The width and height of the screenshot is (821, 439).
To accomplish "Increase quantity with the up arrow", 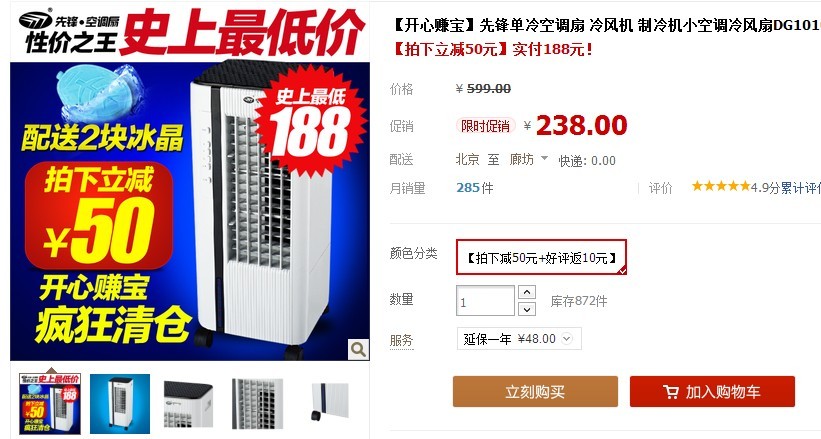I will [x=527, y=292].
